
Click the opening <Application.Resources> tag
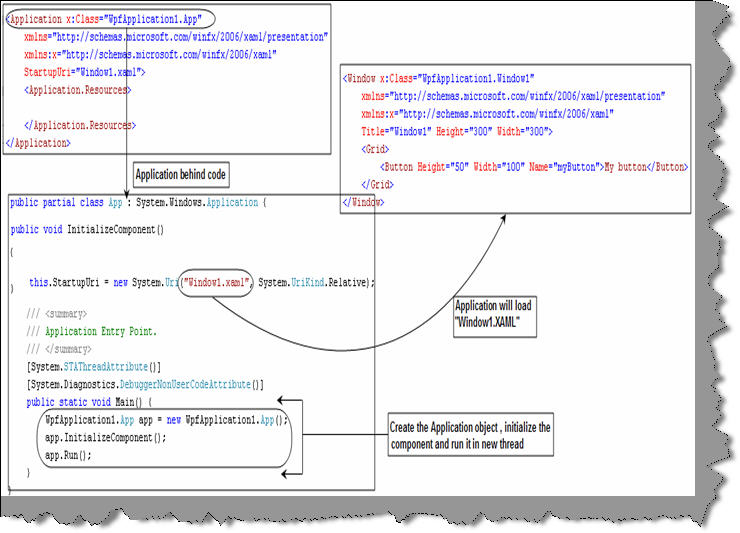tap(77, 90)
